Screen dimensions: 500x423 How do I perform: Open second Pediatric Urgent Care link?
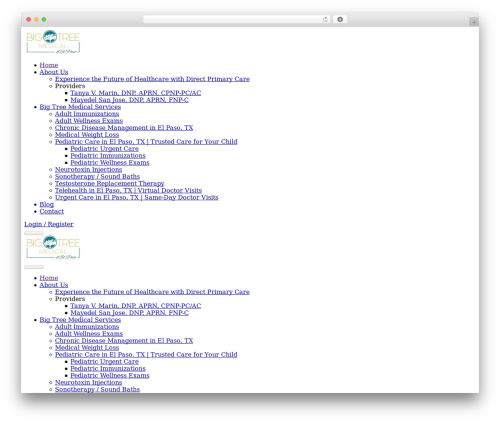(x=104, y=362)
